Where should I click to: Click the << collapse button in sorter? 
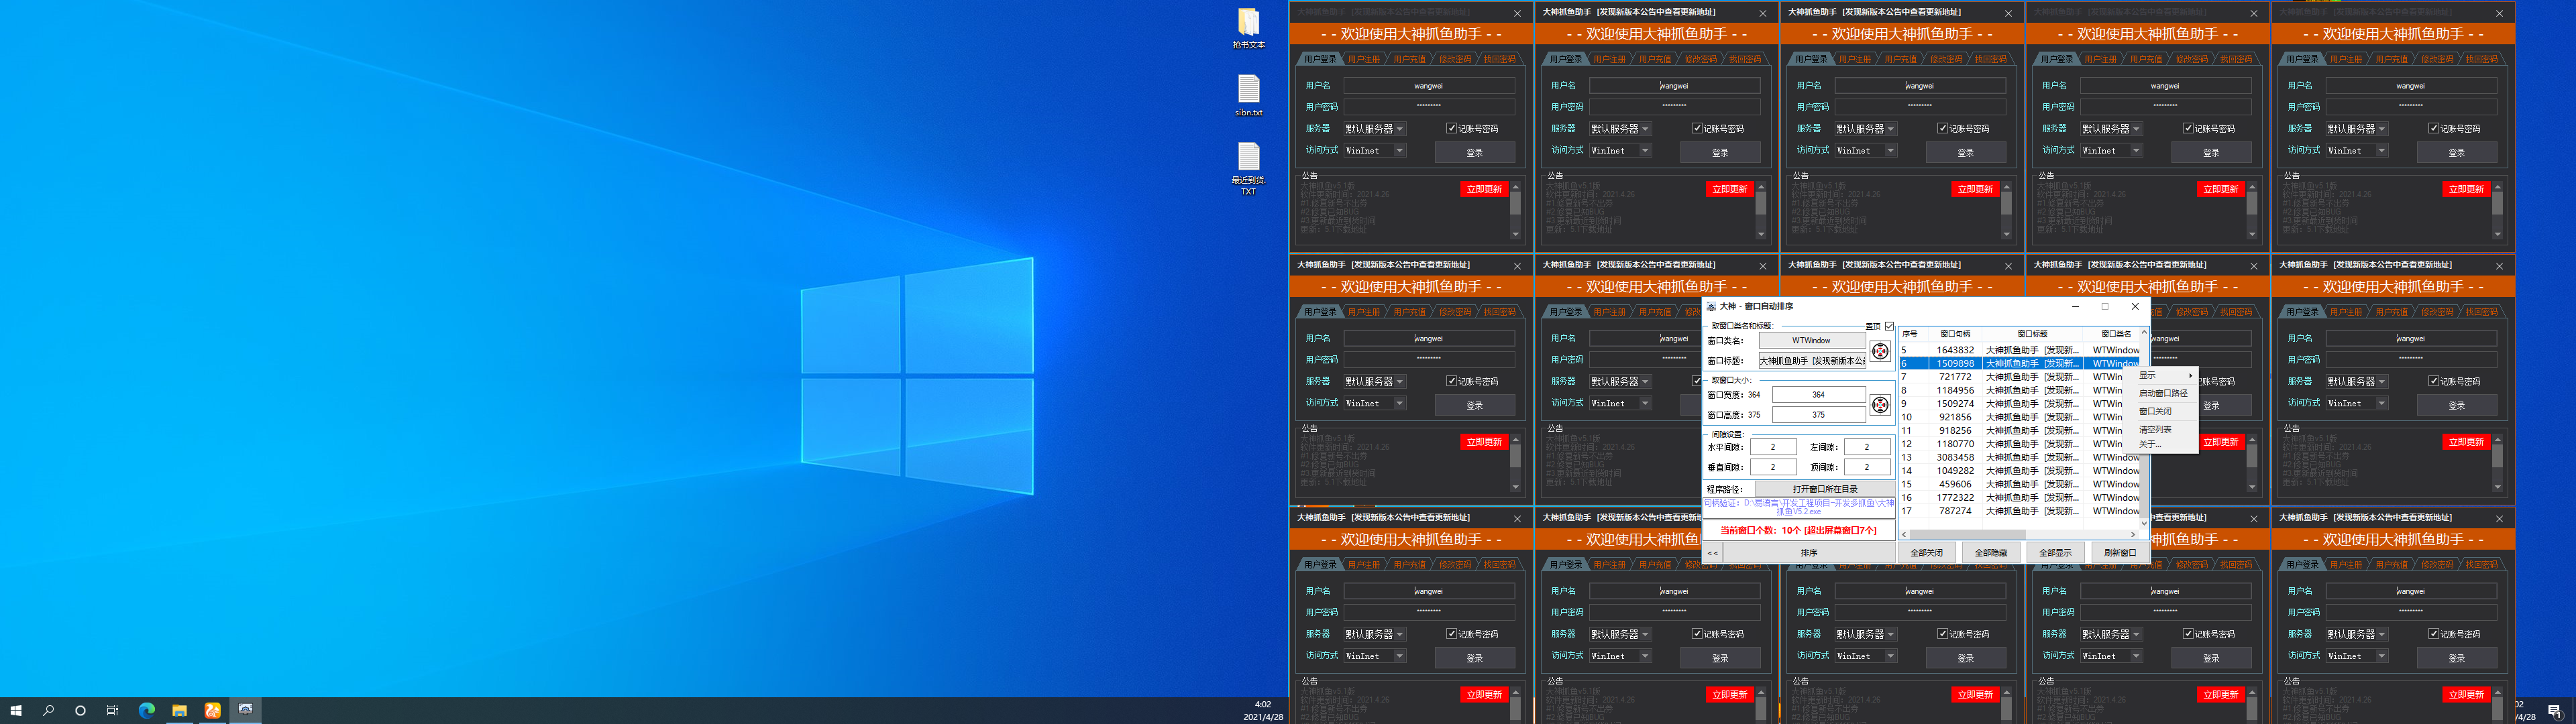(1713, 553)
